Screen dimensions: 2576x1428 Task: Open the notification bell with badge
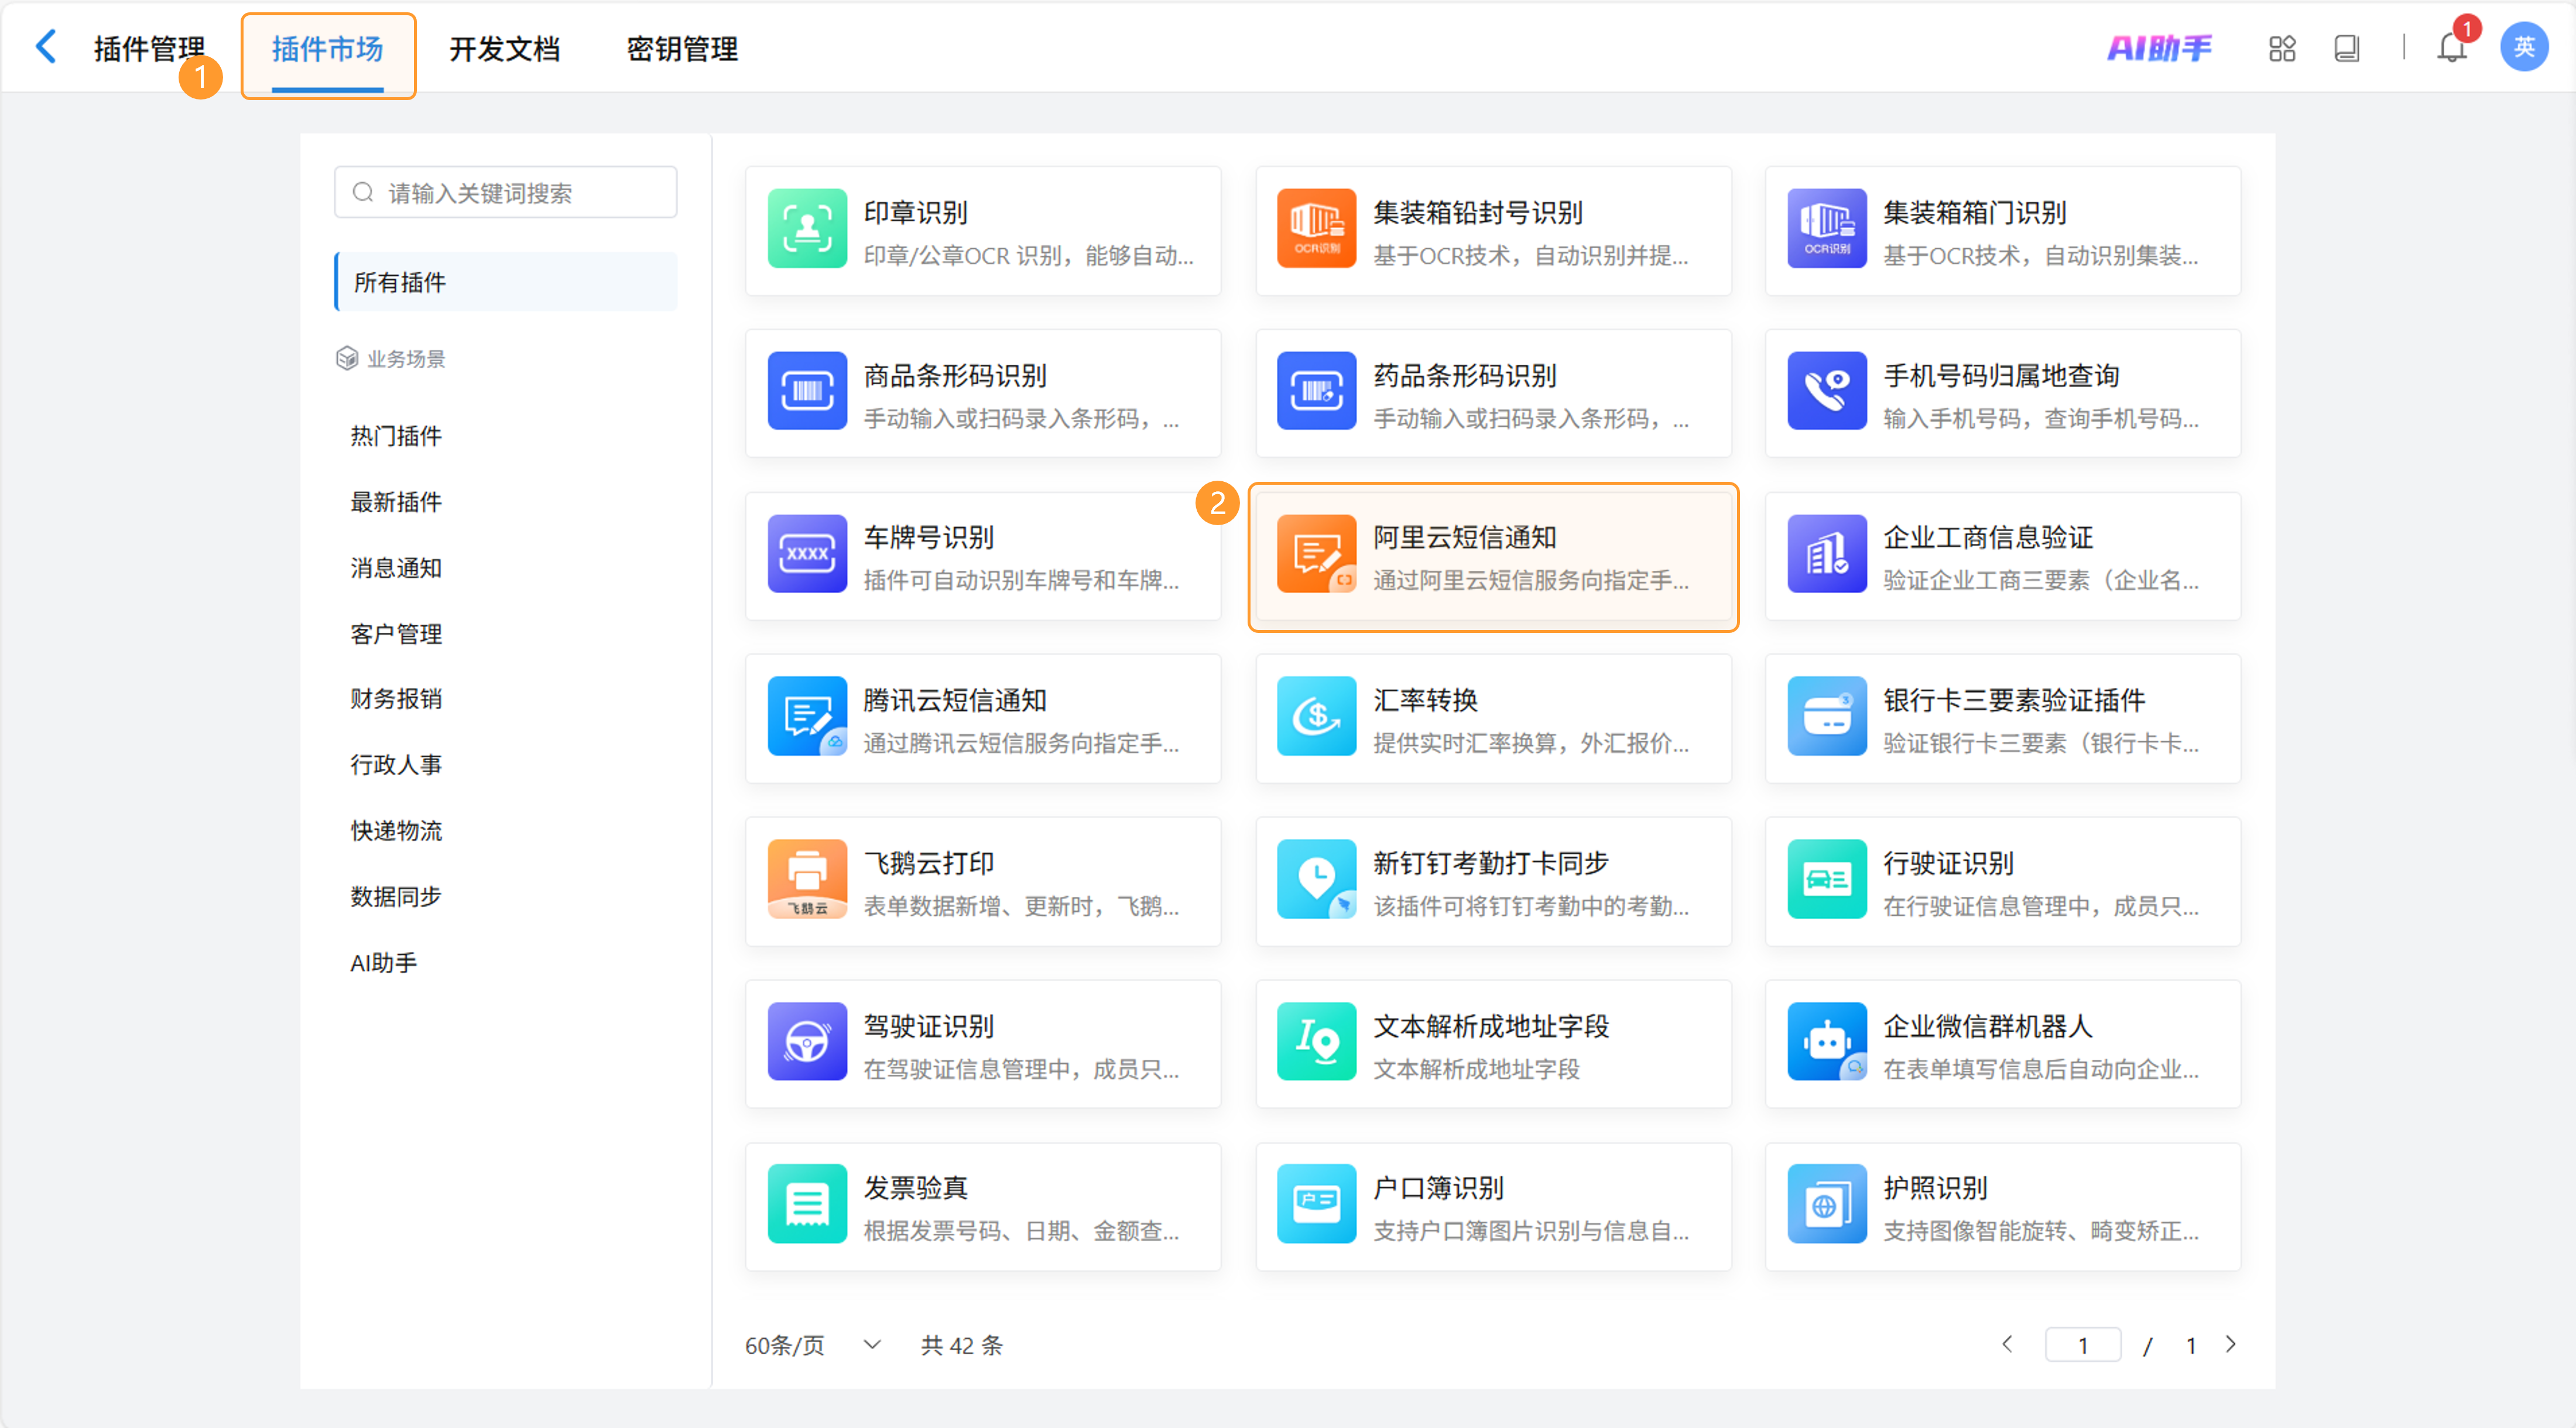click(x=2451, y=47)
